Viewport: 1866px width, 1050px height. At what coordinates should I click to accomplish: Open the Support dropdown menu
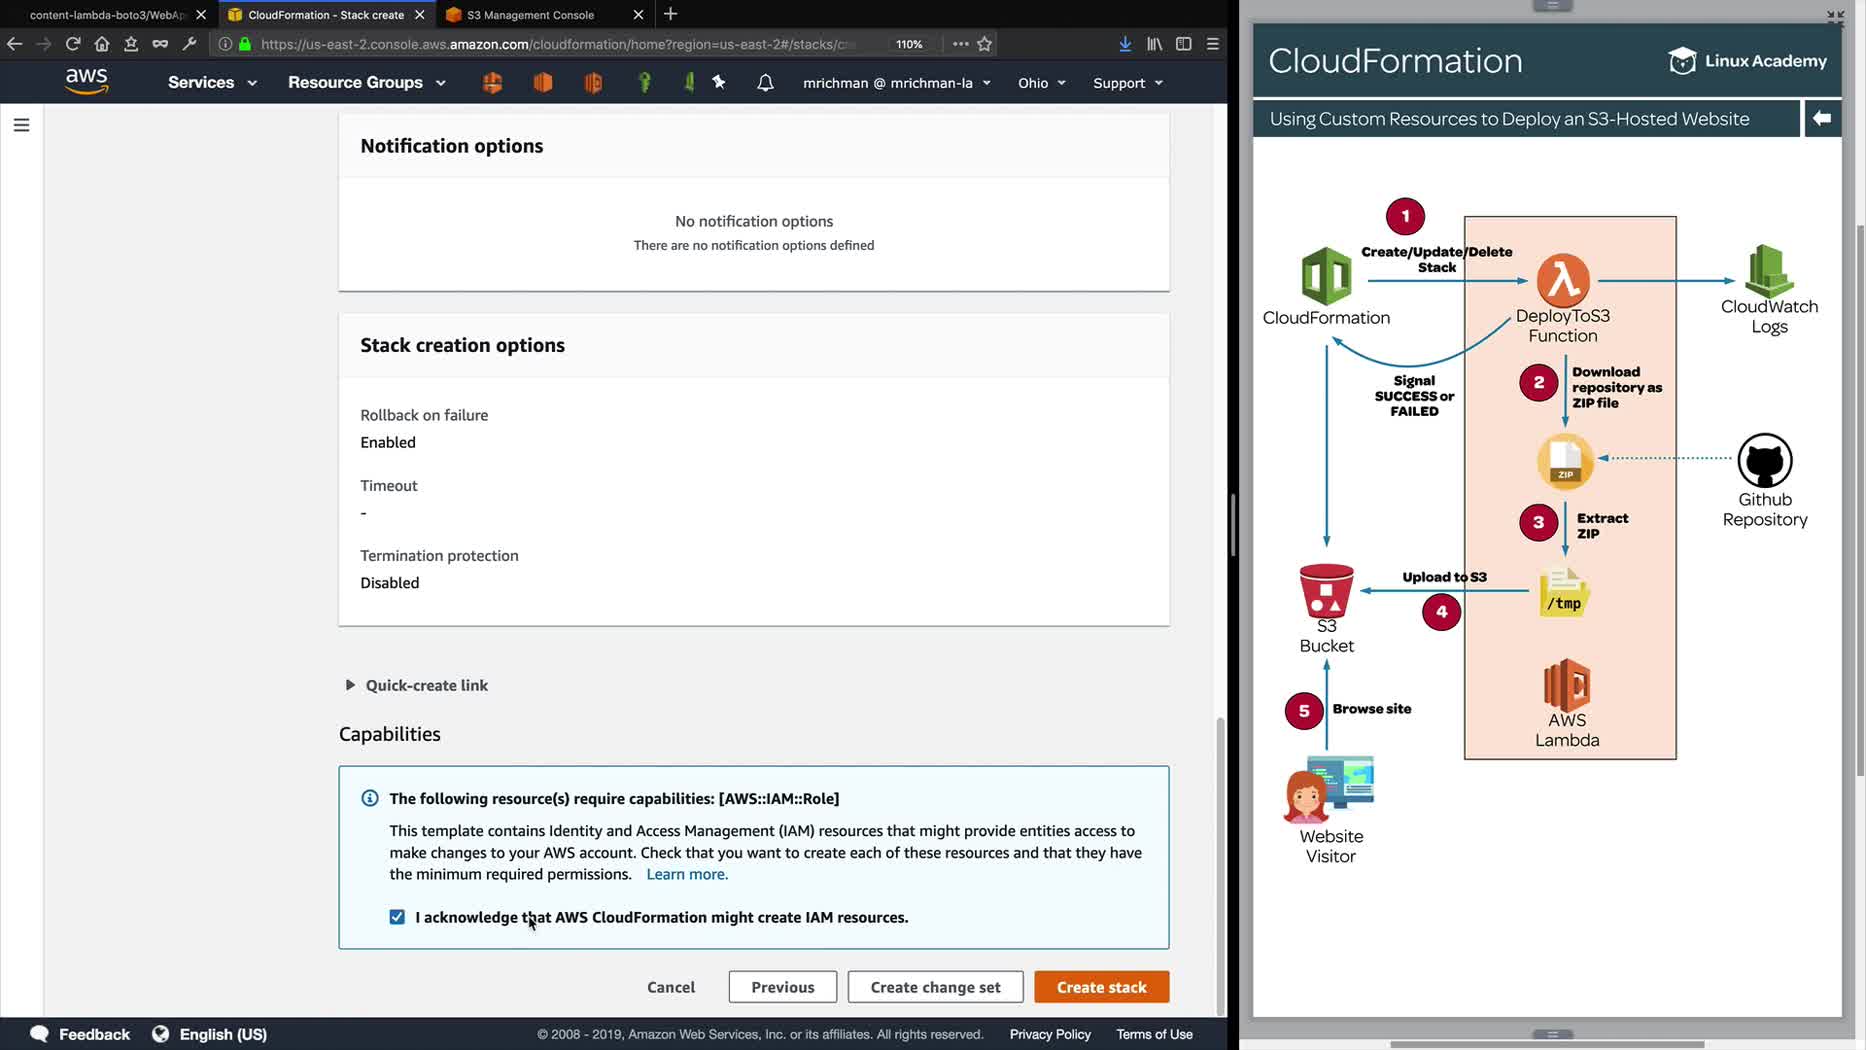1128,83
